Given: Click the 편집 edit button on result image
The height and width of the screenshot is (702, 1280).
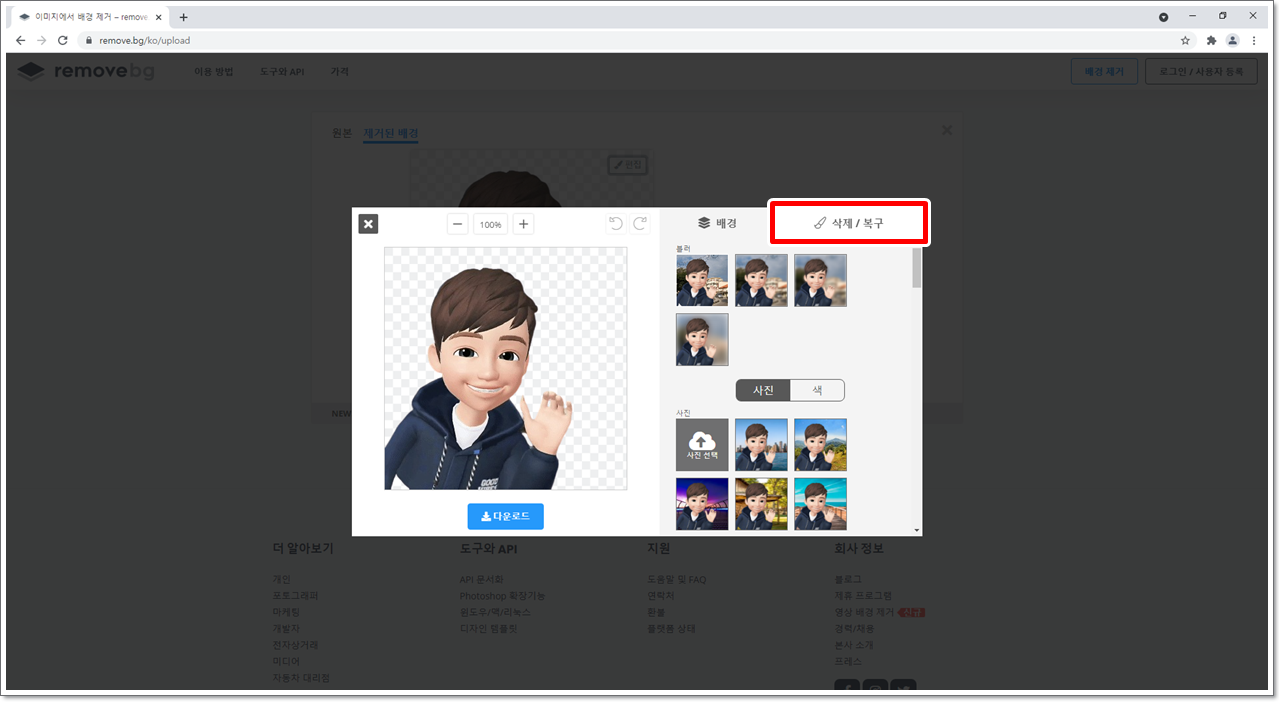Looking at the screenshot, I should [629, 165].
